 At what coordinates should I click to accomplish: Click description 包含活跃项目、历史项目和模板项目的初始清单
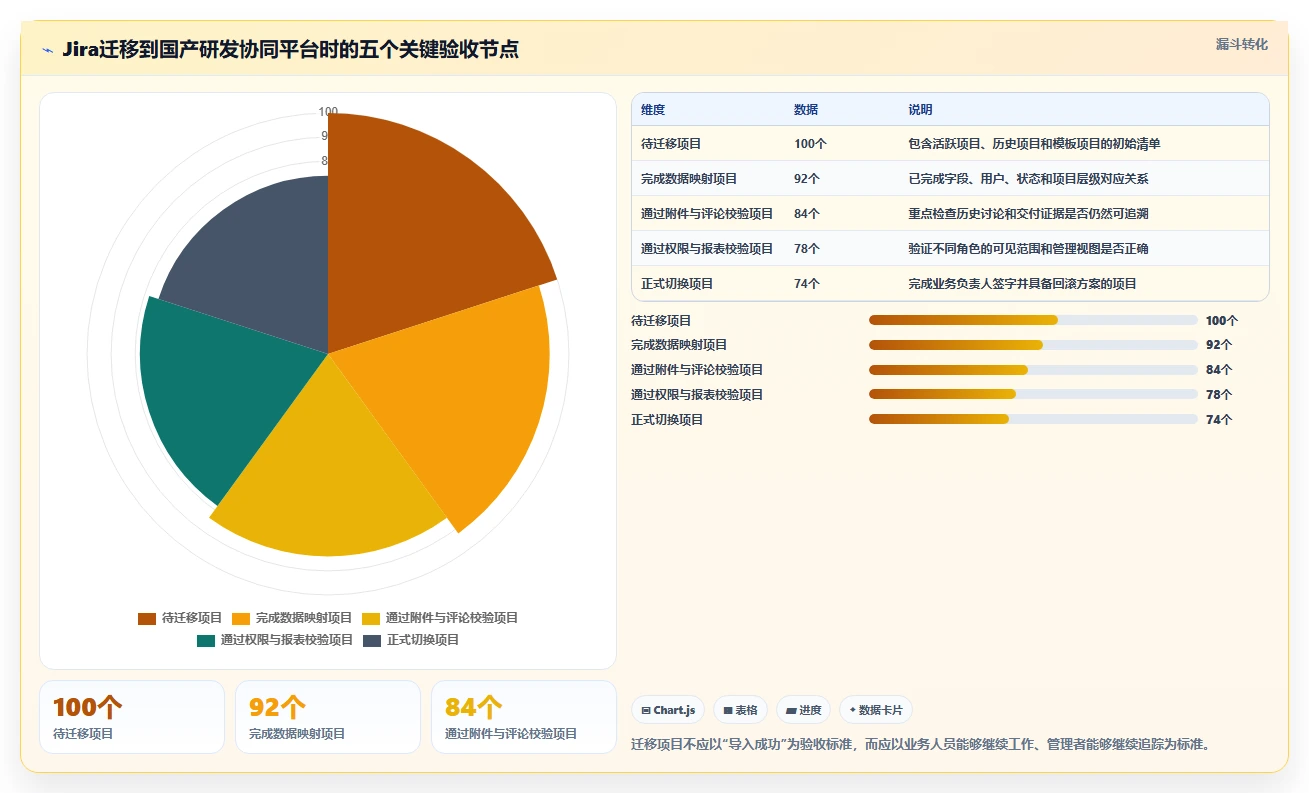(1034, 144)
